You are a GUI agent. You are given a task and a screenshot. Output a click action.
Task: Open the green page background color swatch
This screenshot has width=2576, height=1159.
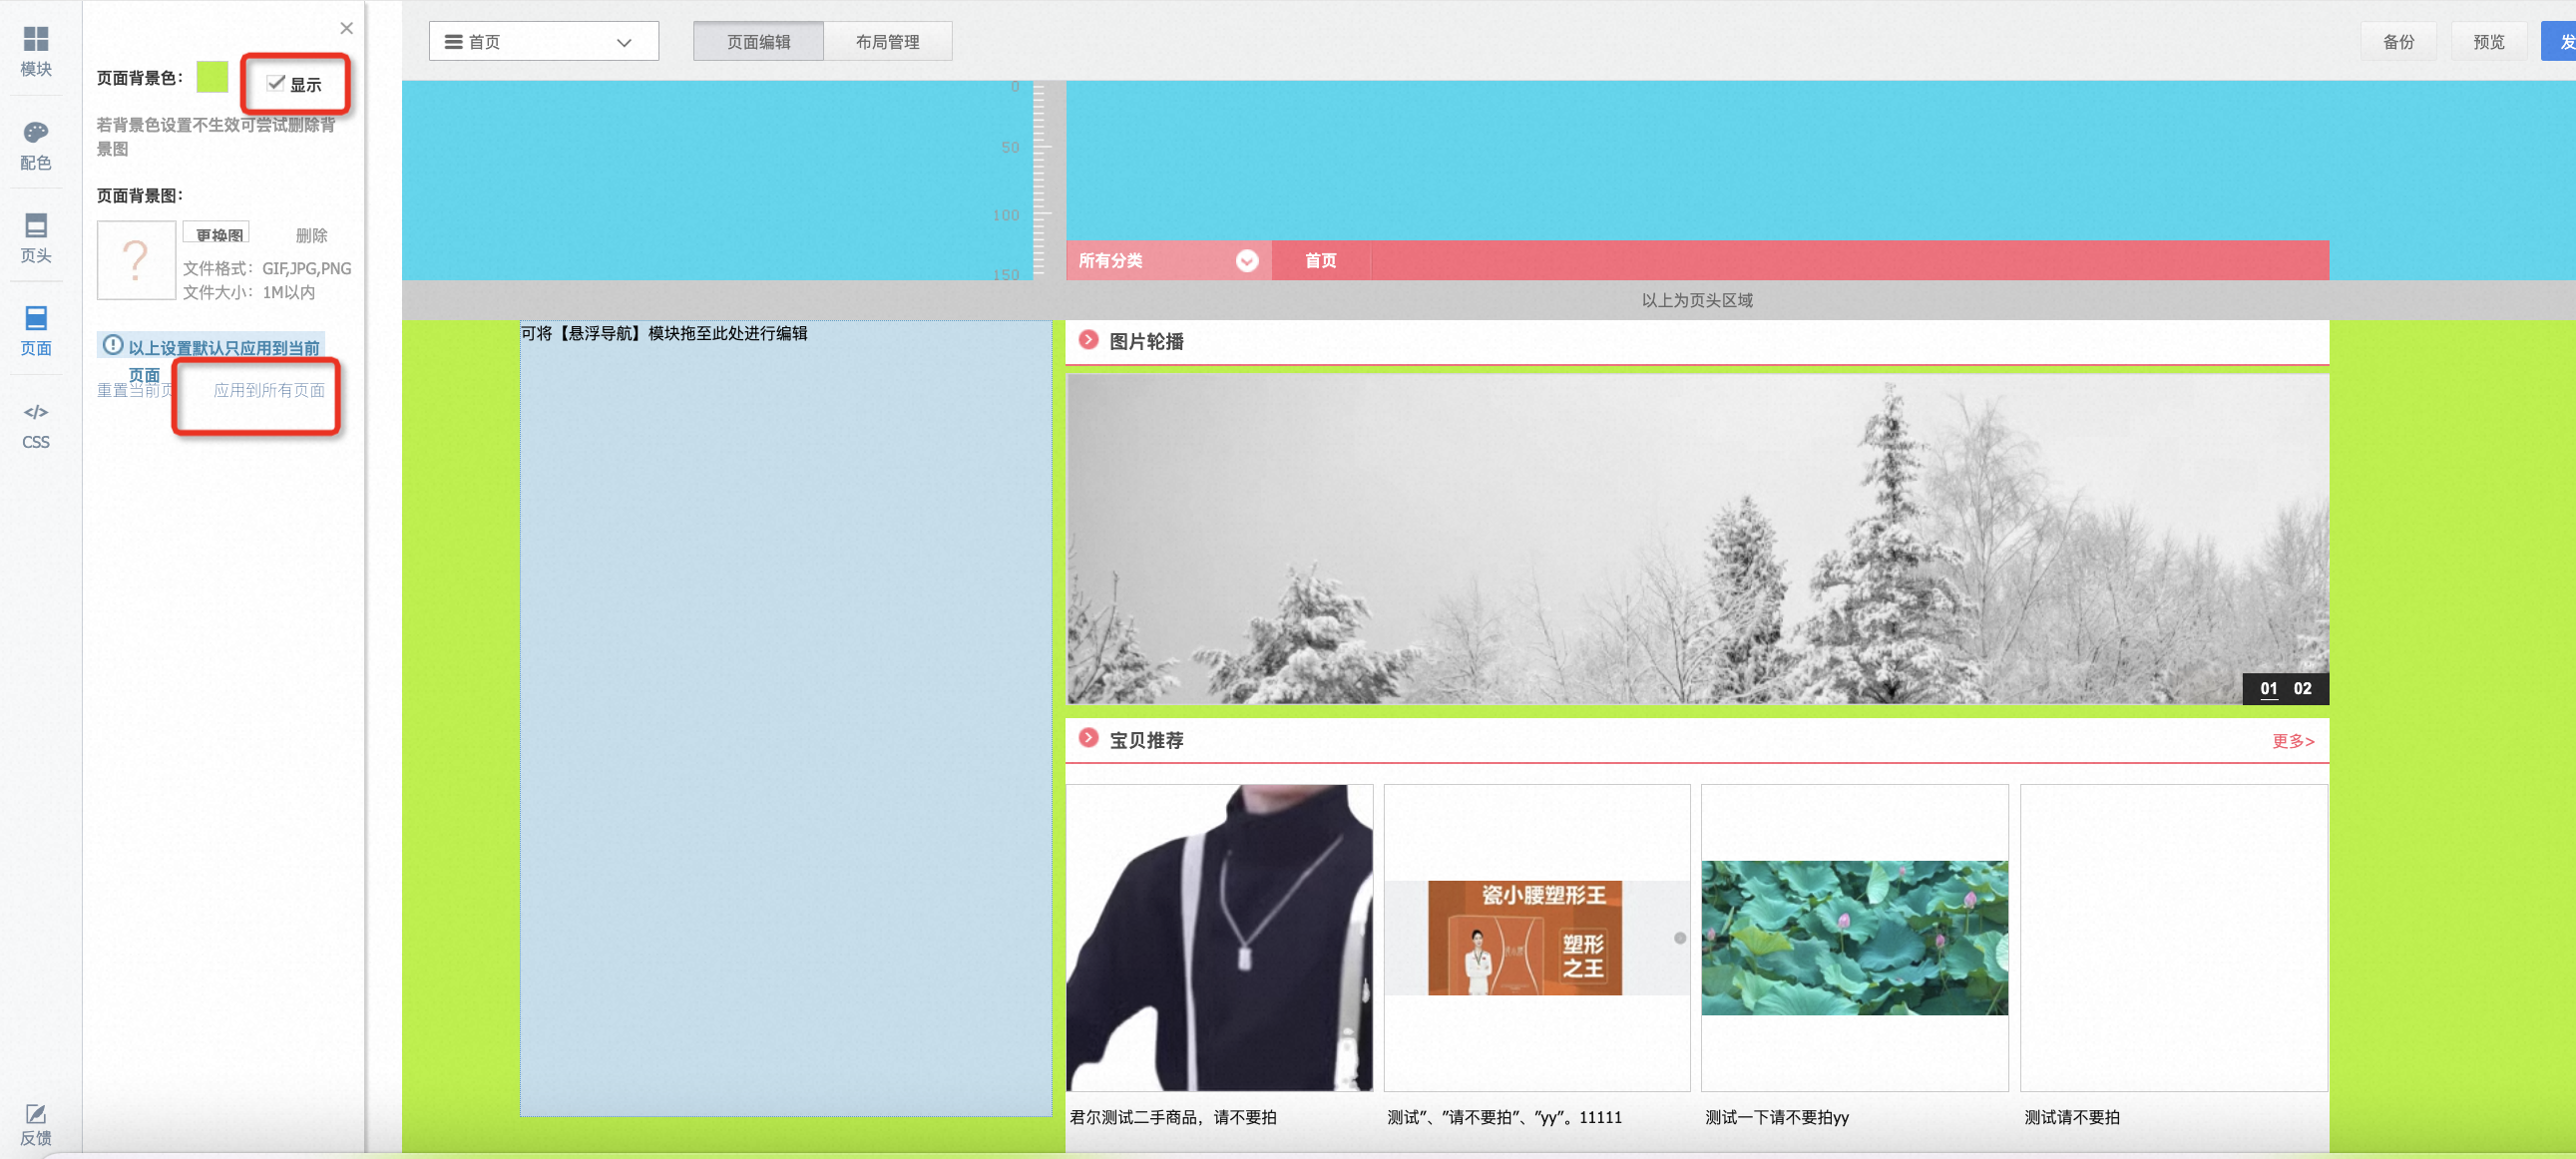coord(212,76)
